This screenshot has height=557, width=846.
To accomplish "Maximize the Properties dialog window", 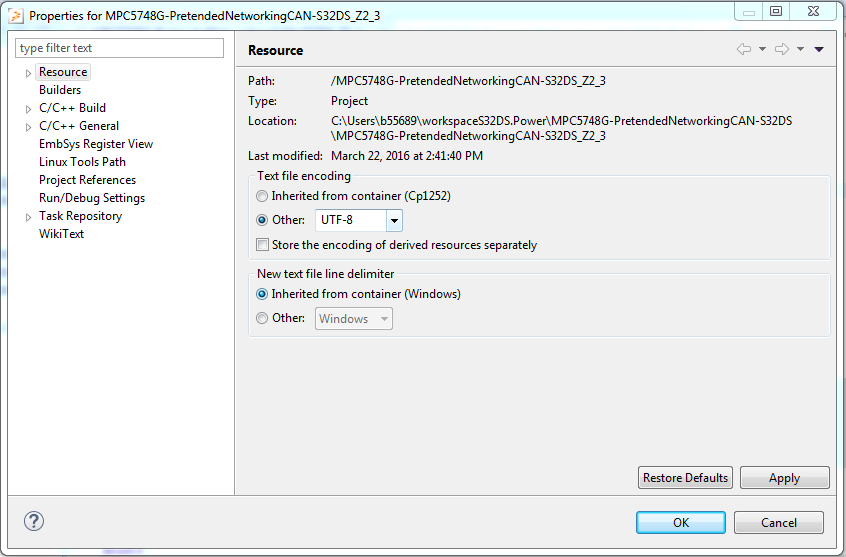I will (x=775, y=11).
